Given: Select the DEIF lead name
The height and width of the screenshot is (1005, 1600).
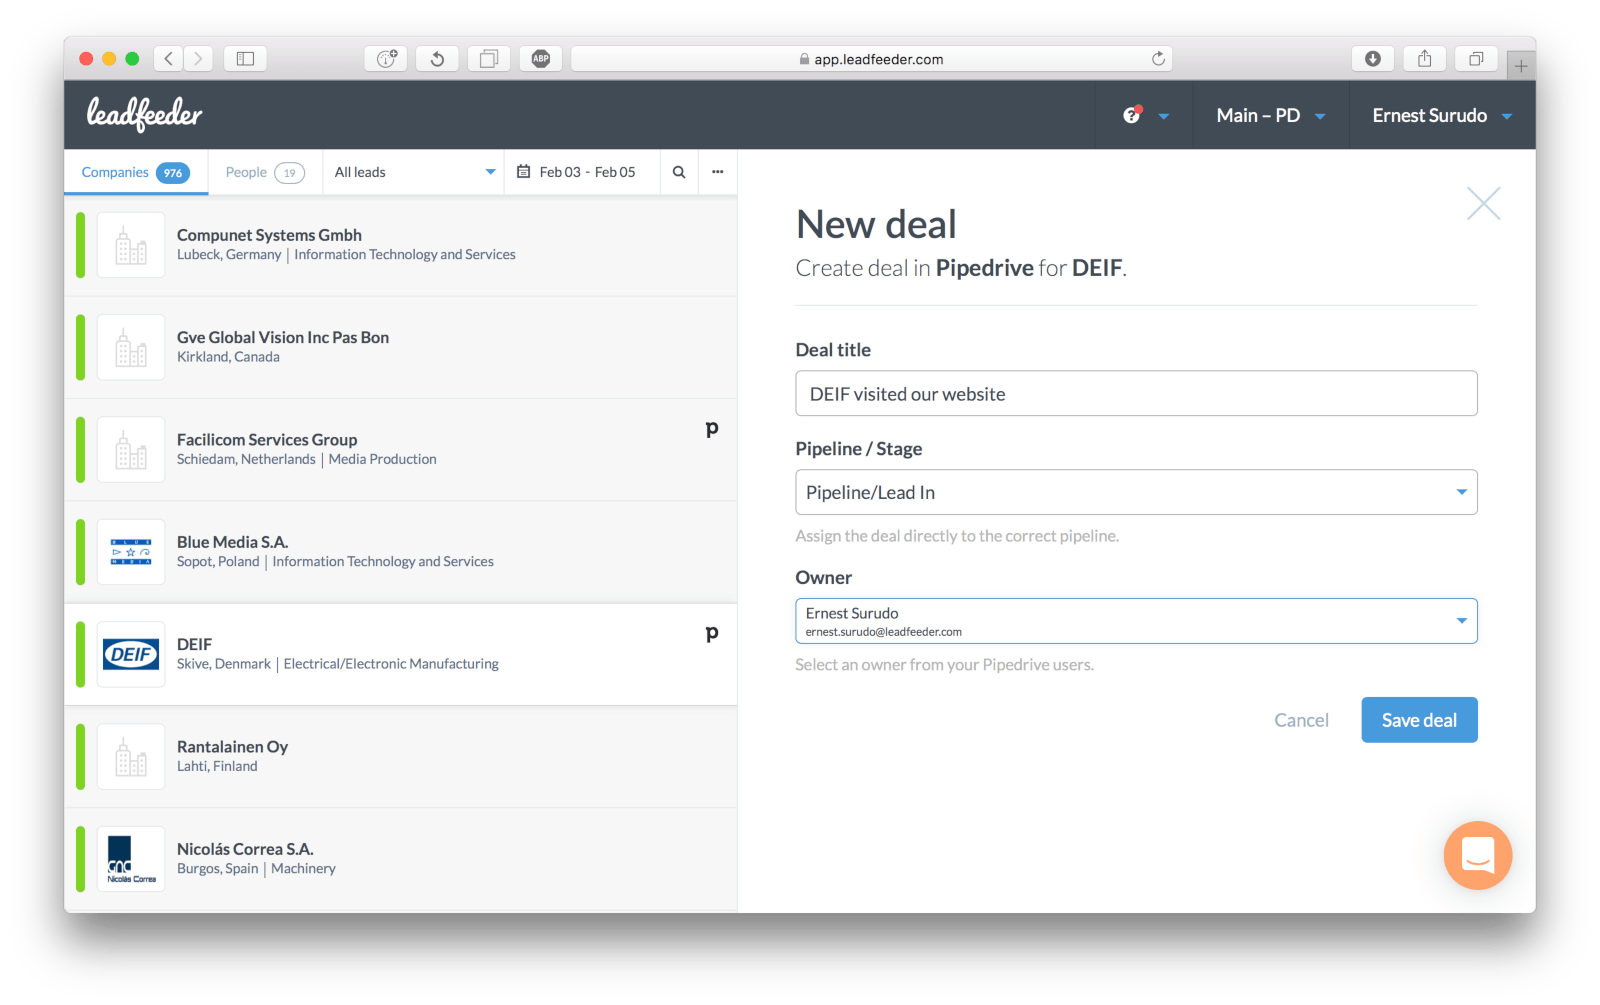Looking at the screenshot, I should pos(194,644).
